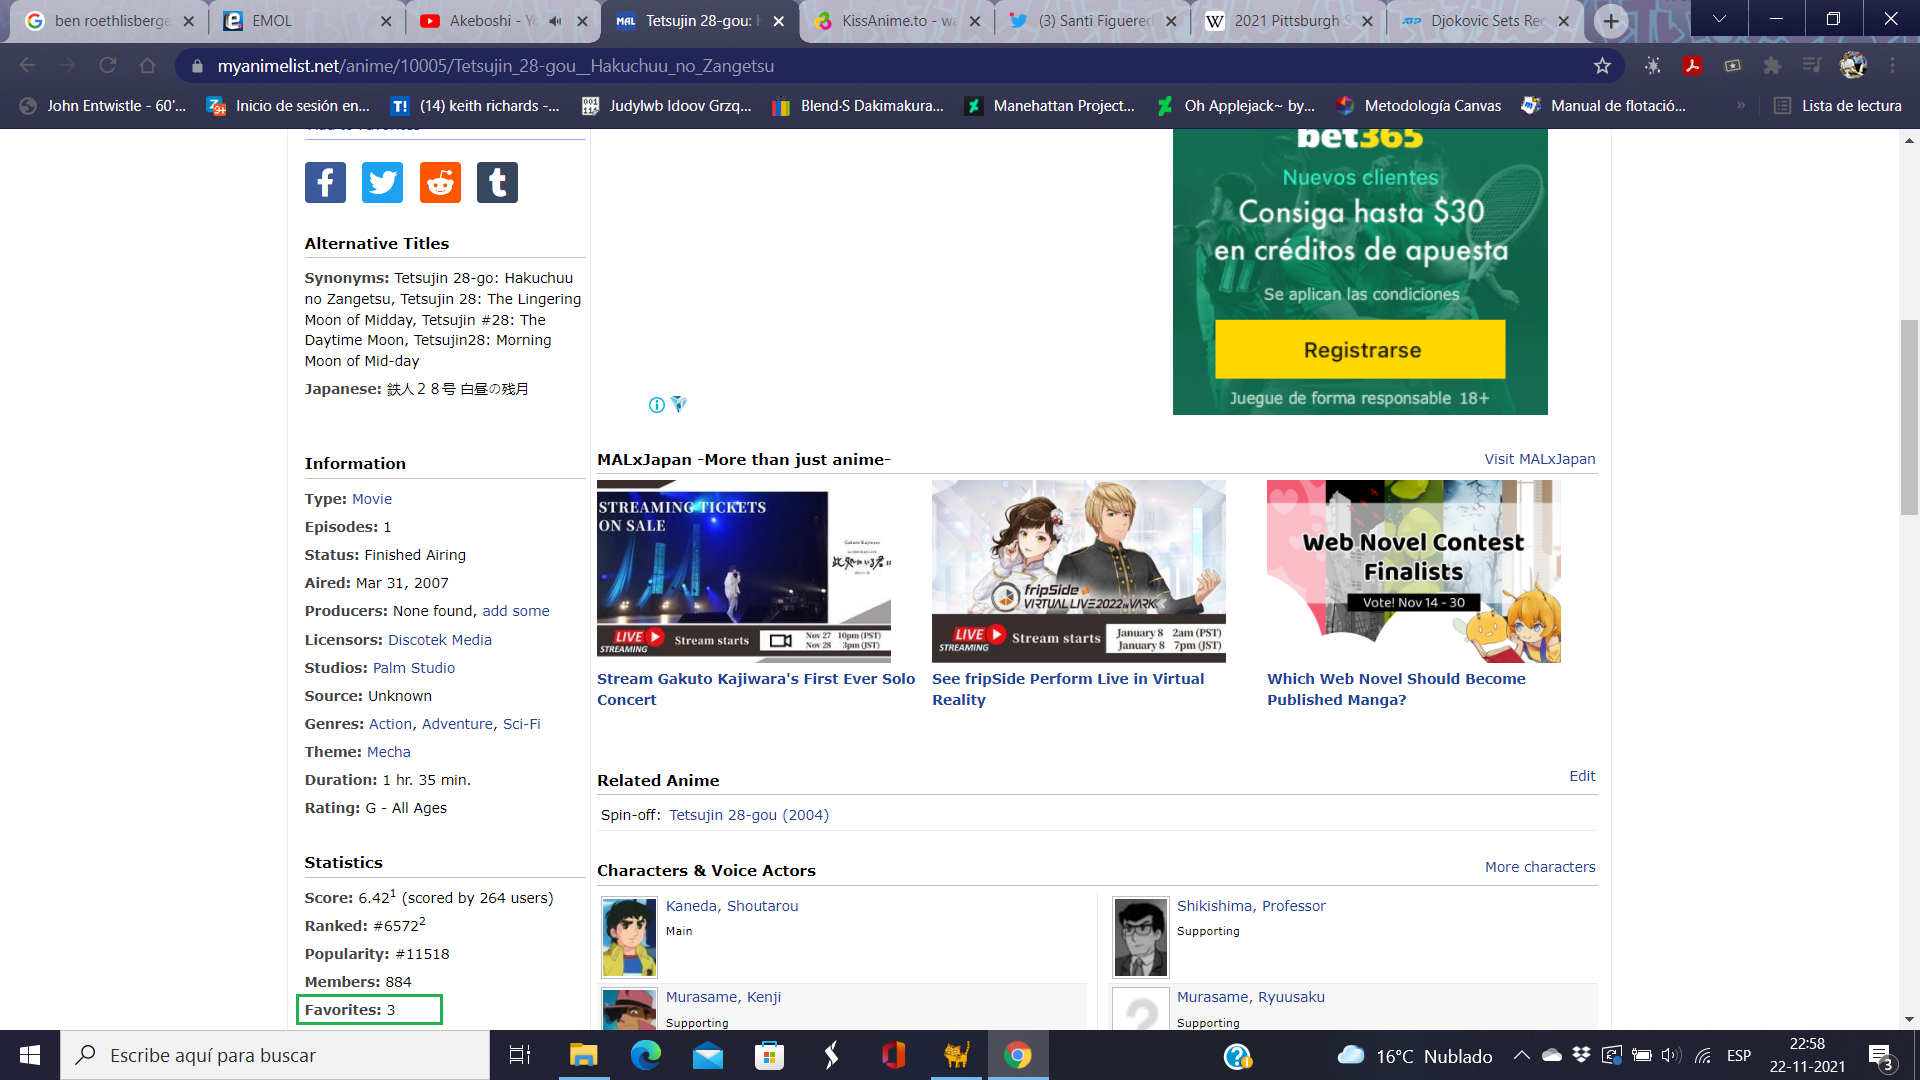Open Kaneda Shoutarou character thumbnail
This screenshot has height=1080, width=1920.
(x=629, y=937)
